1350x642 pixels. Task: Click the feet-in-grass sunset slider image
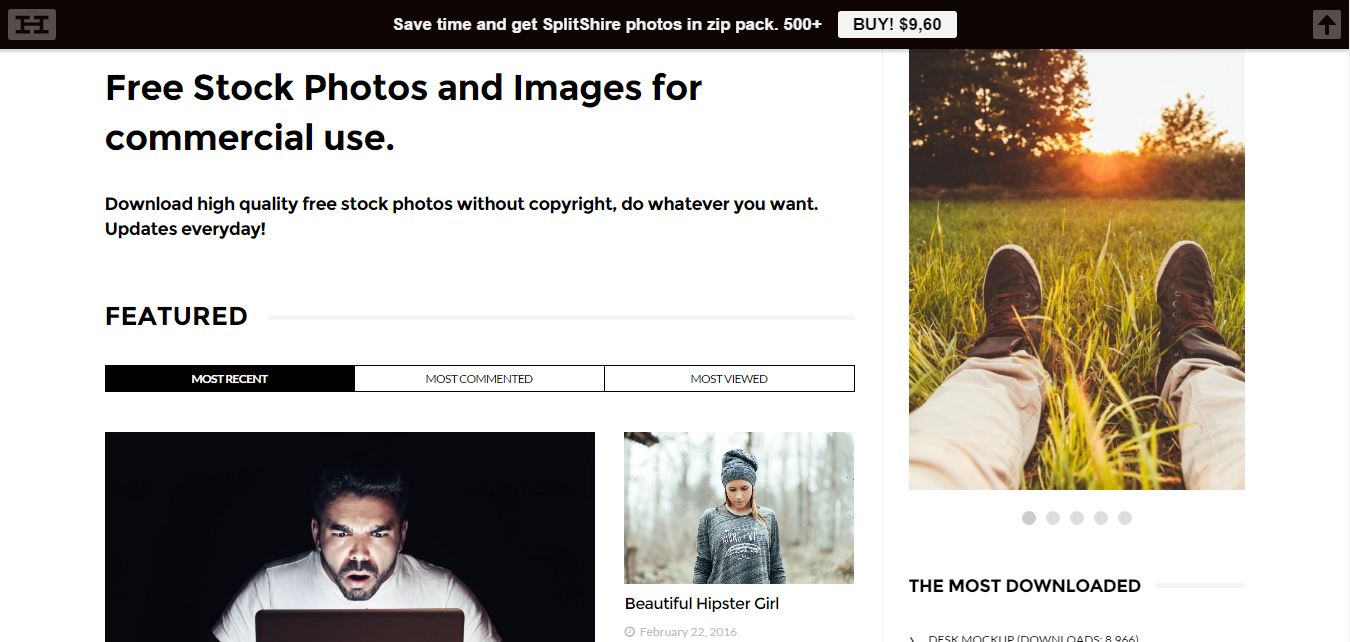1076,270
